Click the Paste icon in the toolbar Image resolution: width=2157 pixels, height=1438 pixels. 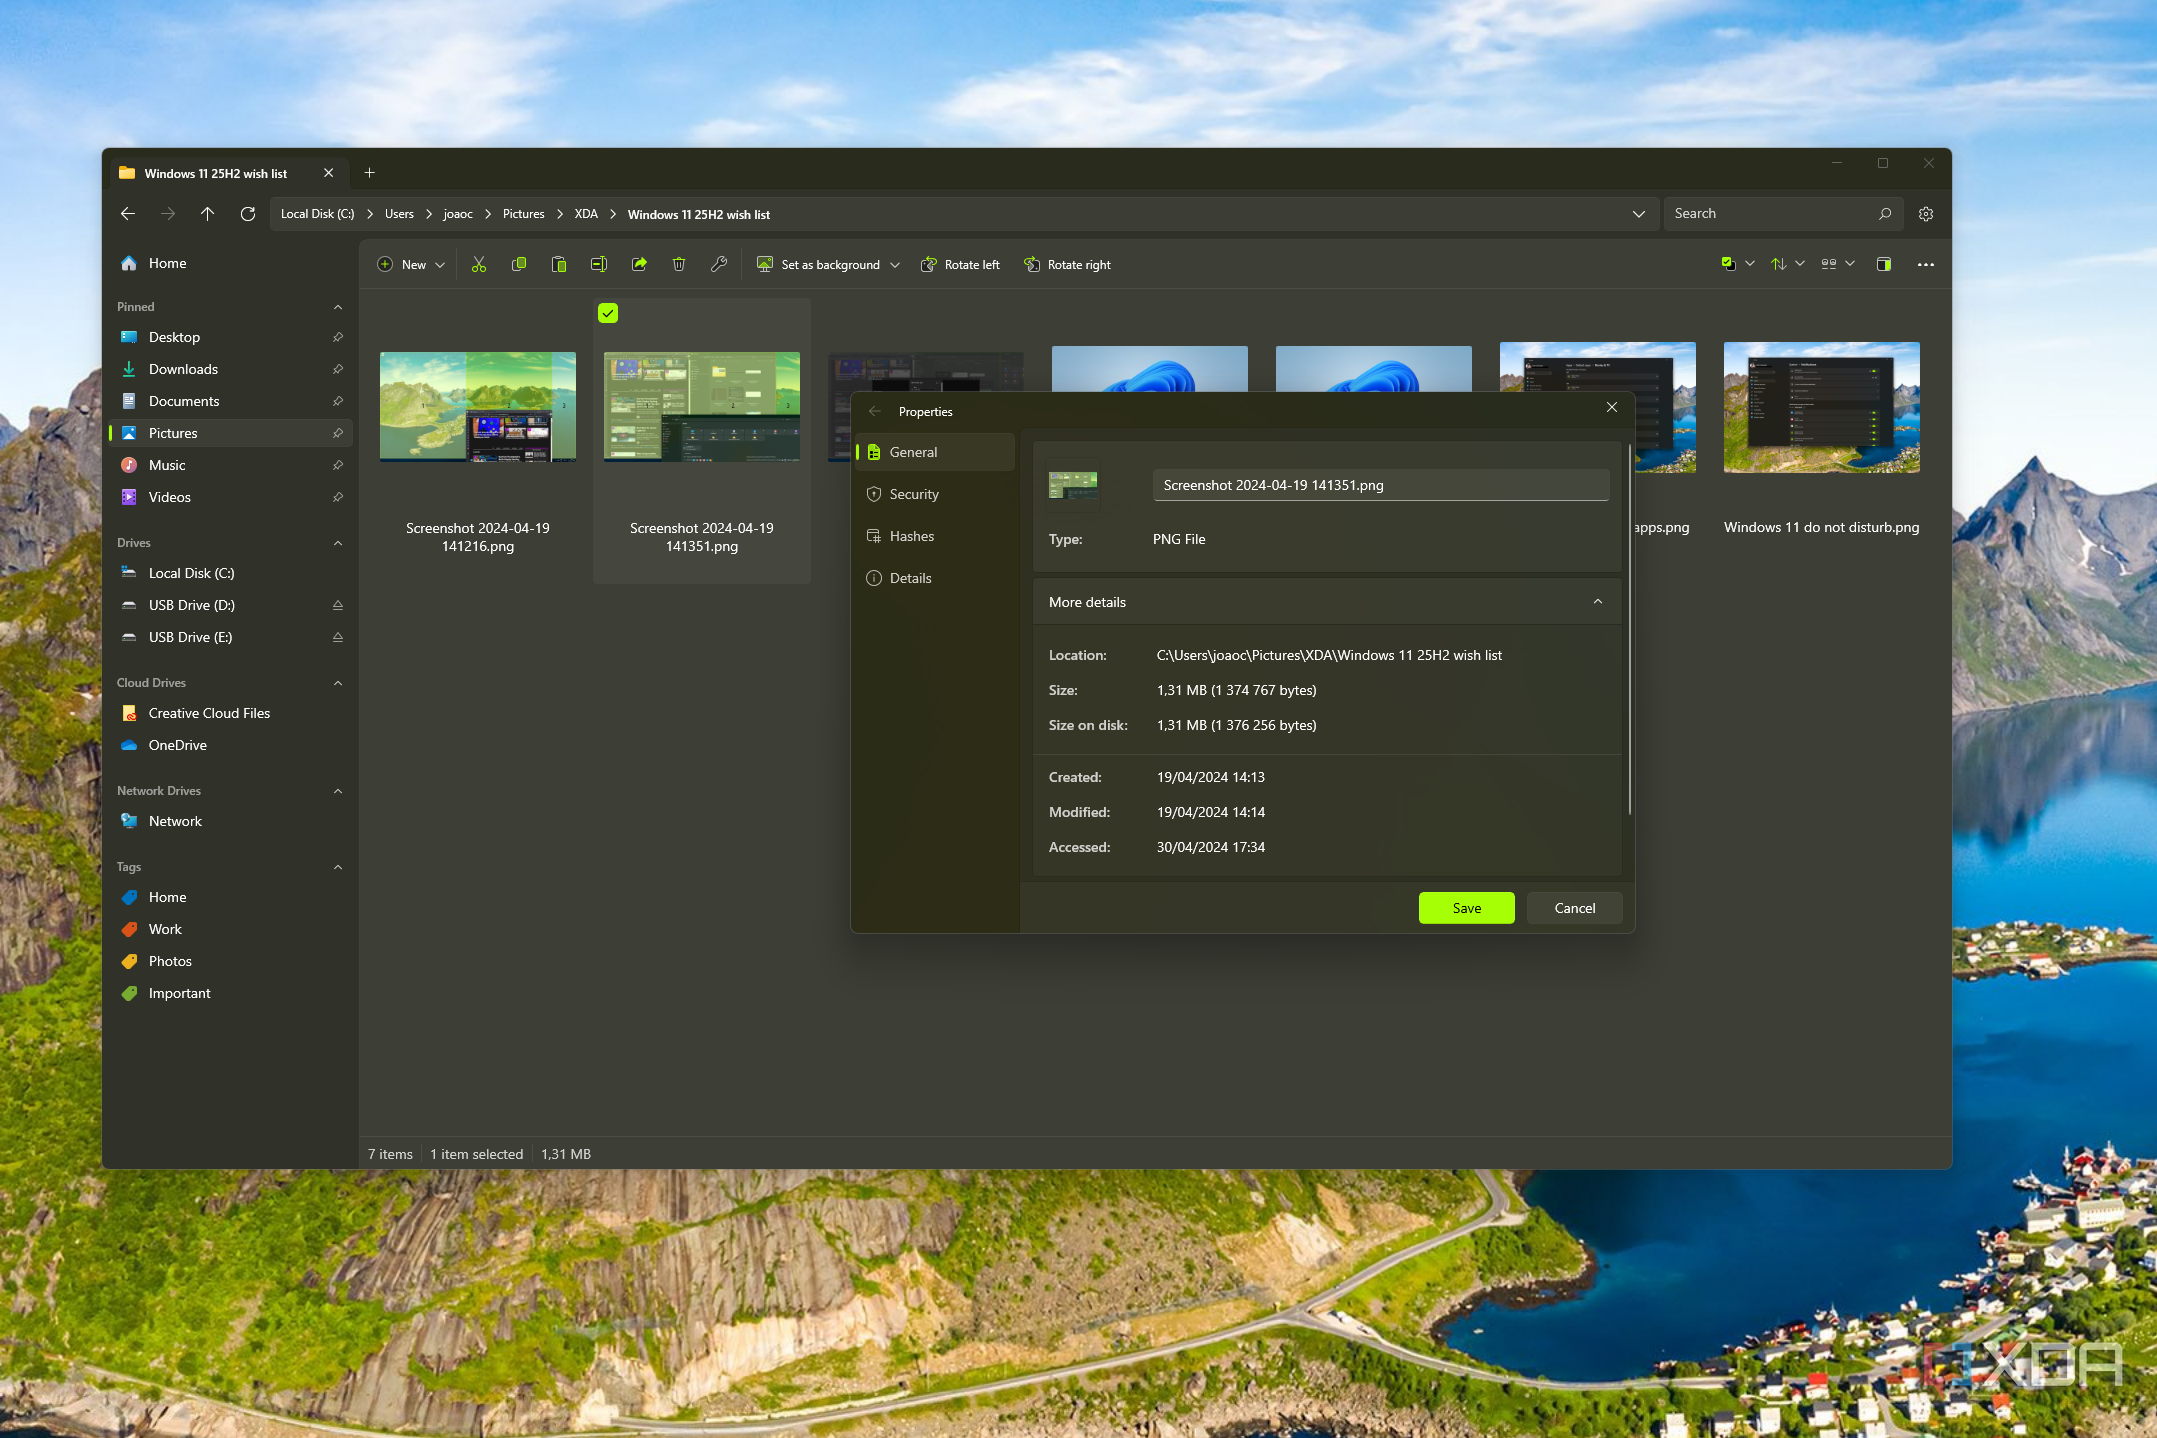558,264
